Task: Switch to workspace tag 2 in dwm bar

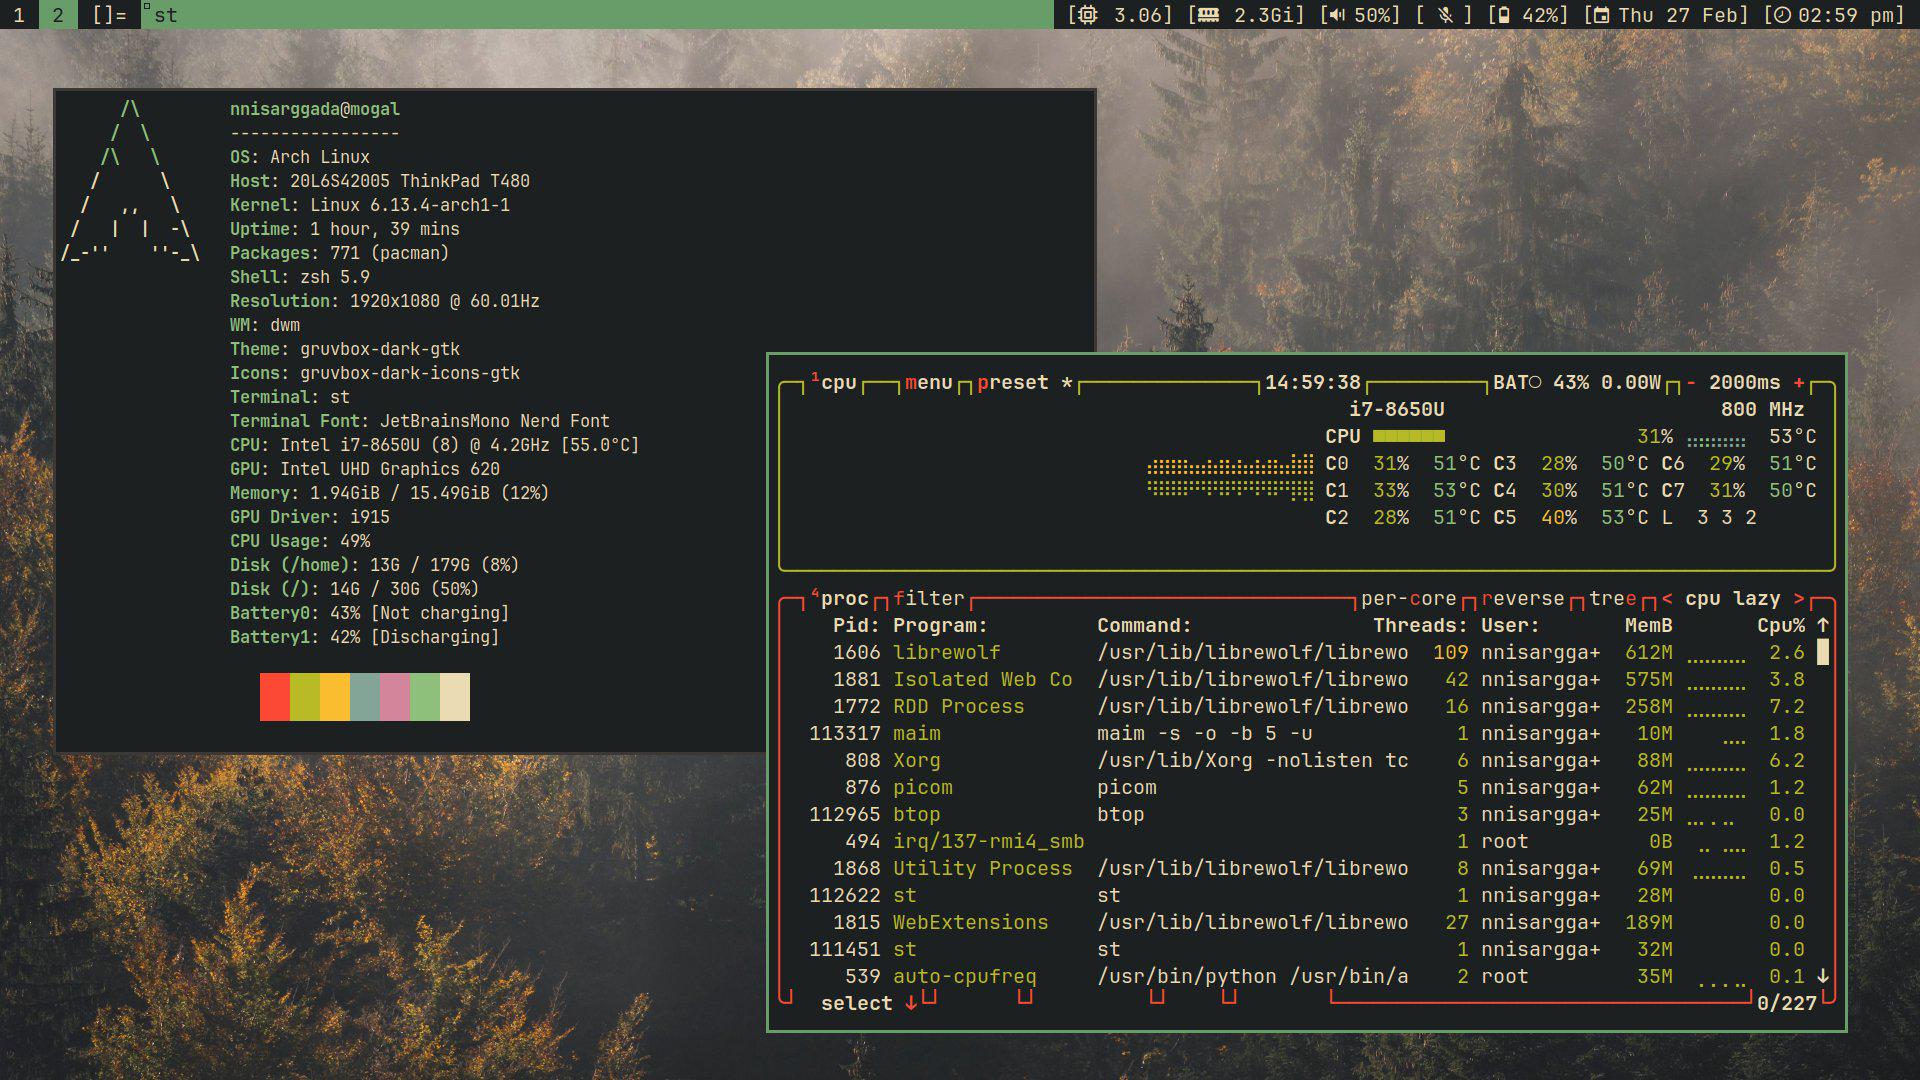Action: (x=57, y=15)
